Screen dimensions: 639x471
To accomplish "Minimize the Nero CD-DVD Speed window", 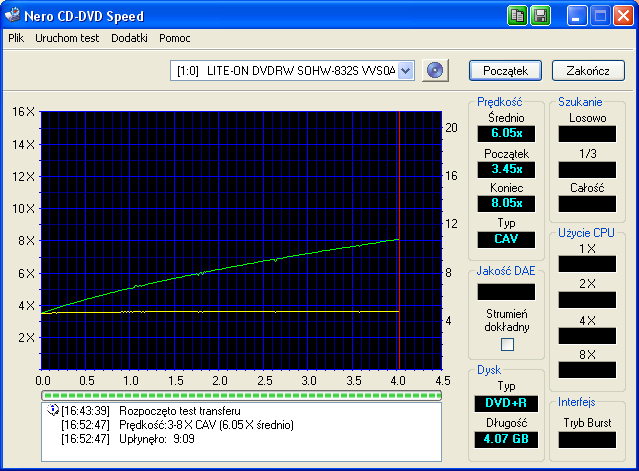I will pos(577,16).
